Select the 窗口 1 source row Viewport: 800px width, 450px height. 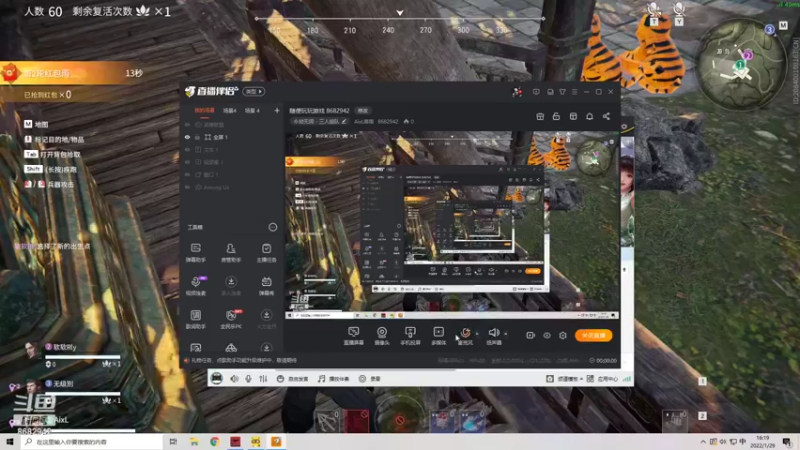click(x=232, y=175)
